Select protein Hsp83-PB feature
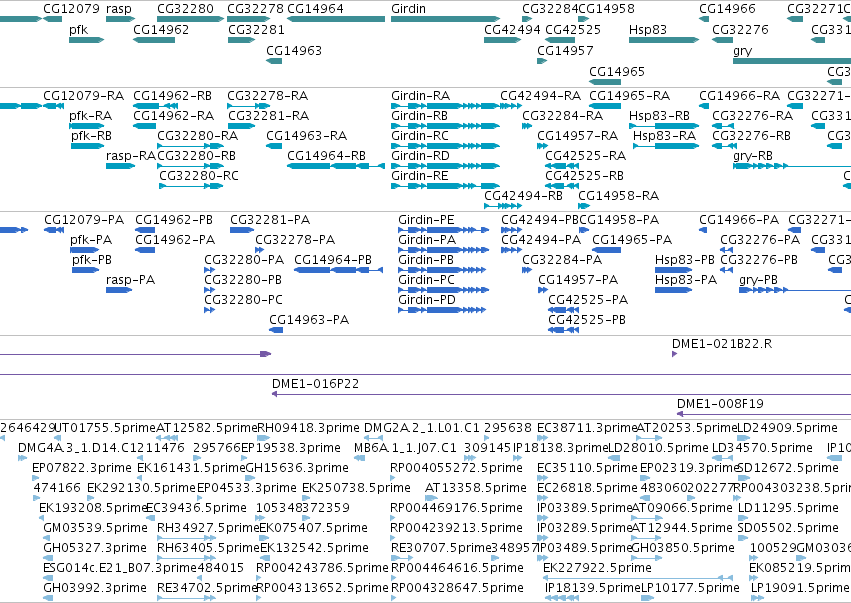Viewport: 851px width, 603px height. pos(674,270)
